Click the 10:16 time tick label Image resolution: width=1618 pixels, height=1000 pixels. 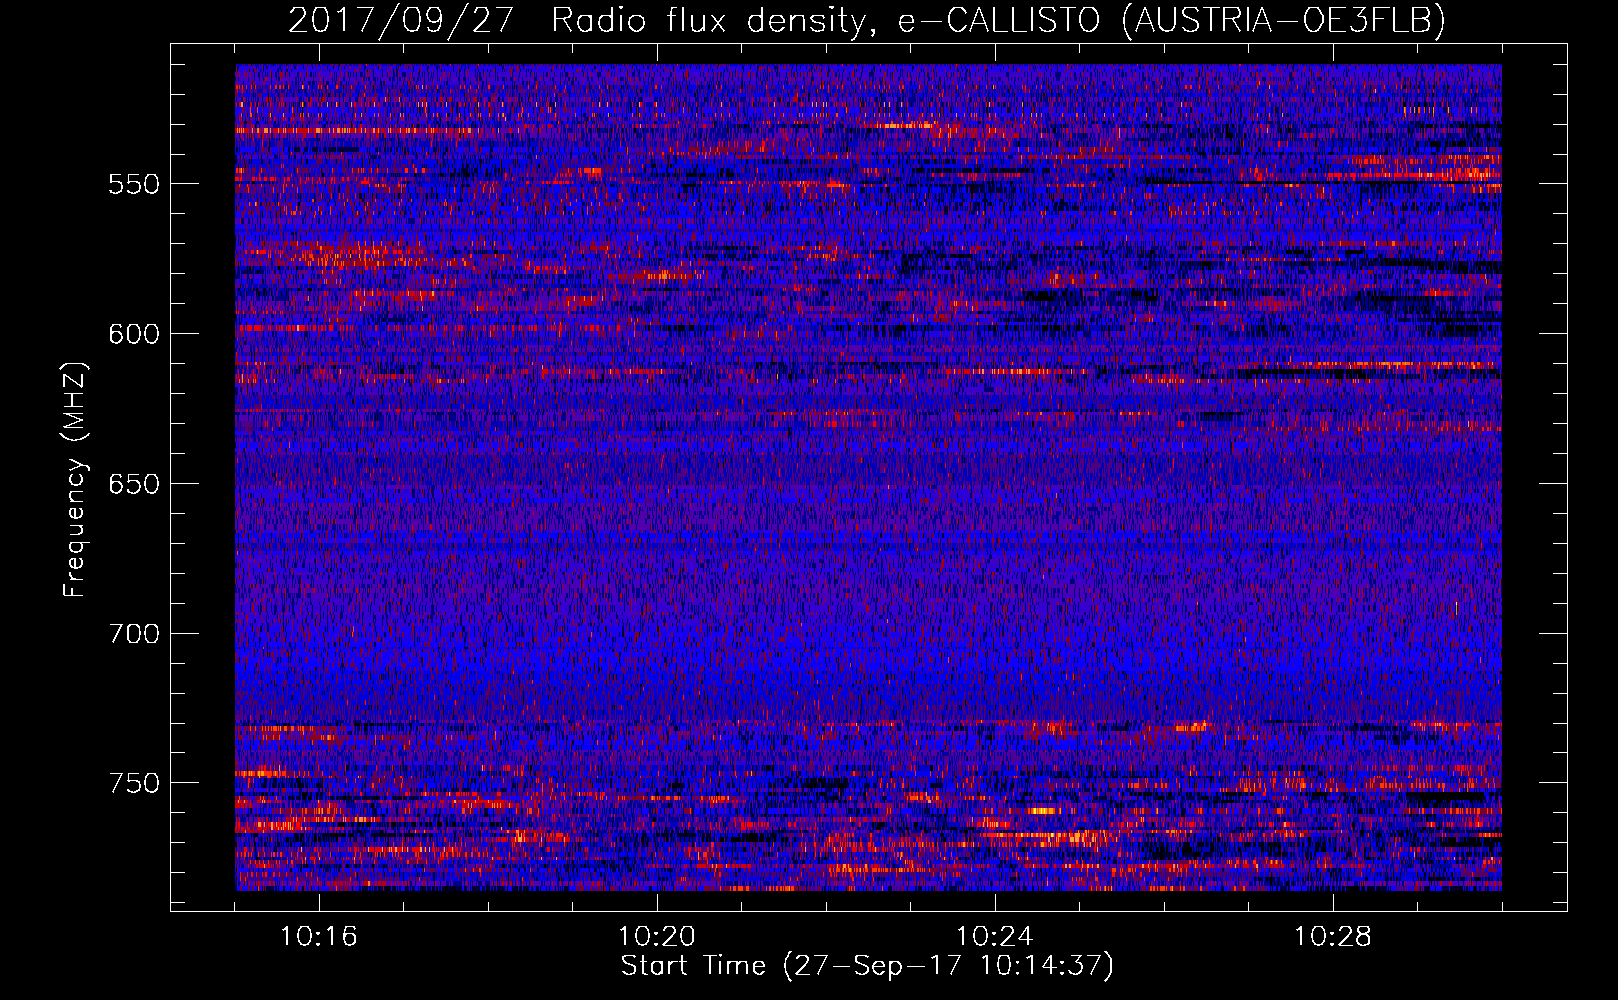(319, 937)
